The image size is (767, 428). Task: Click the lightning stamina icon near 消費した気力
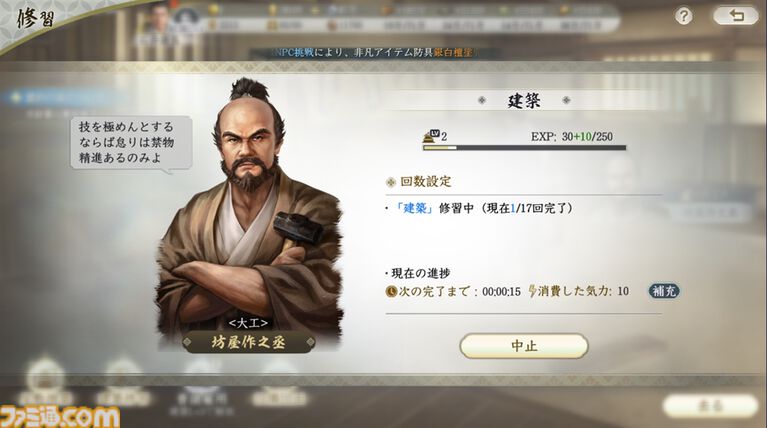coord(532,291)
